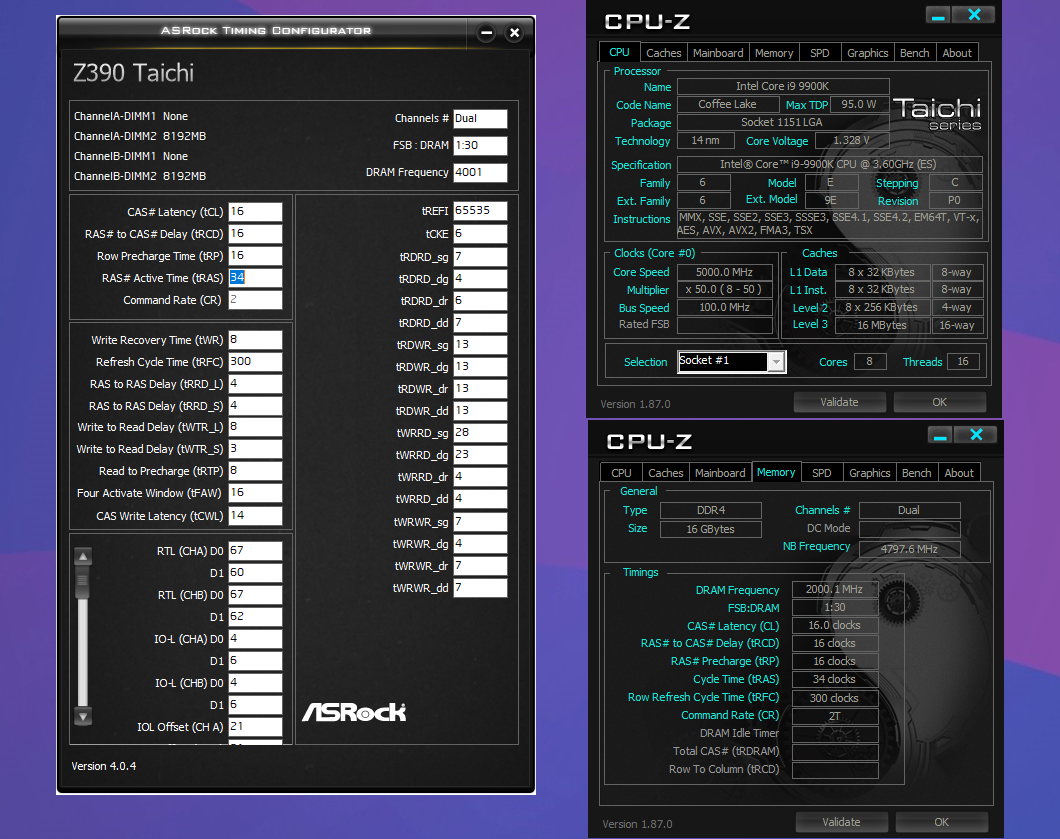The height and width of the screenshot is (839, 1060).
Task: Click the Intel Core i9 9900K name value
Action: [x=783, y=87]
